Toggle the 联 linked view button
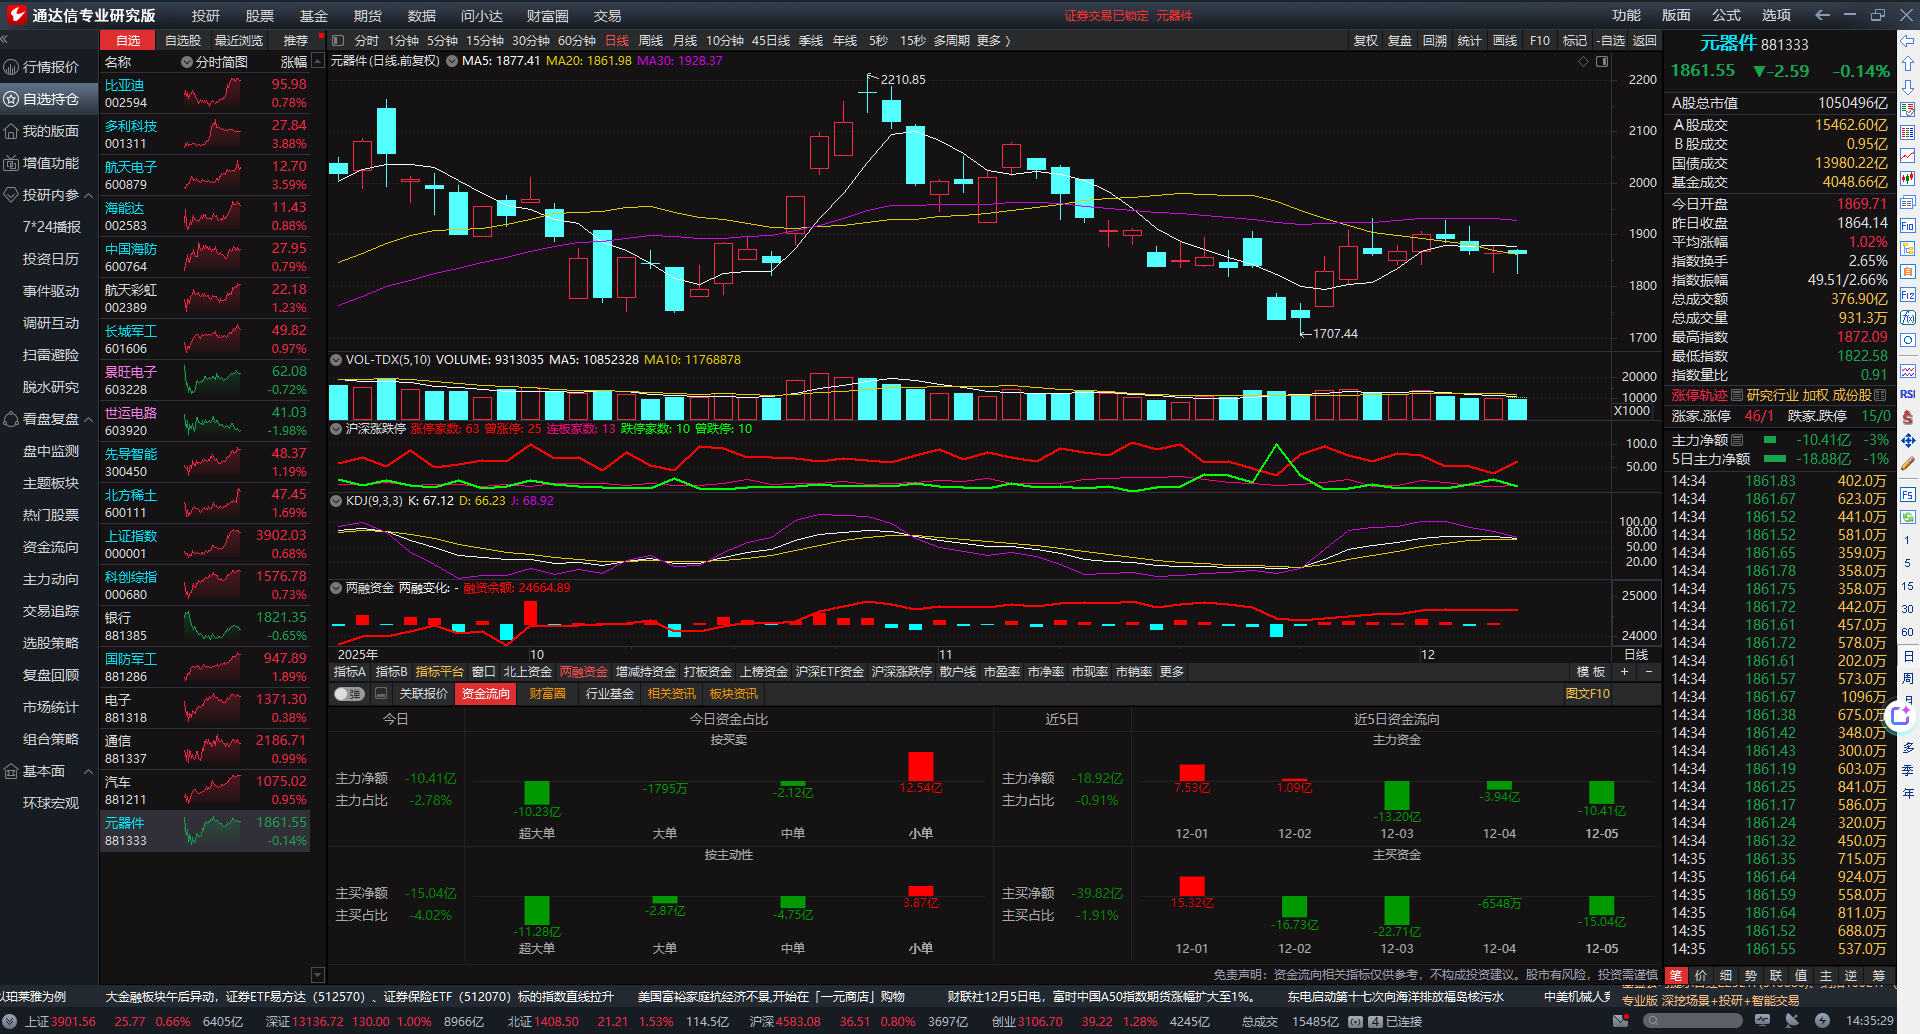 click(1776, 975)
